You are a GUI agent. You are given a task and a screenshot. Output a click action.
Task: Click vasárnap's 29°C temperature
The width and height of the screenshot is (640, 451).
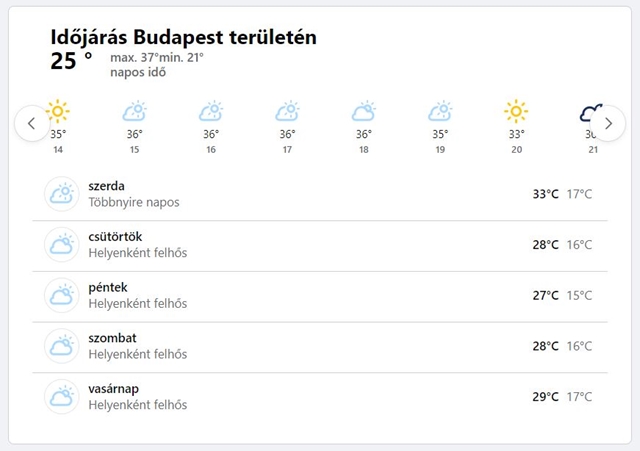tap(545, 396)
